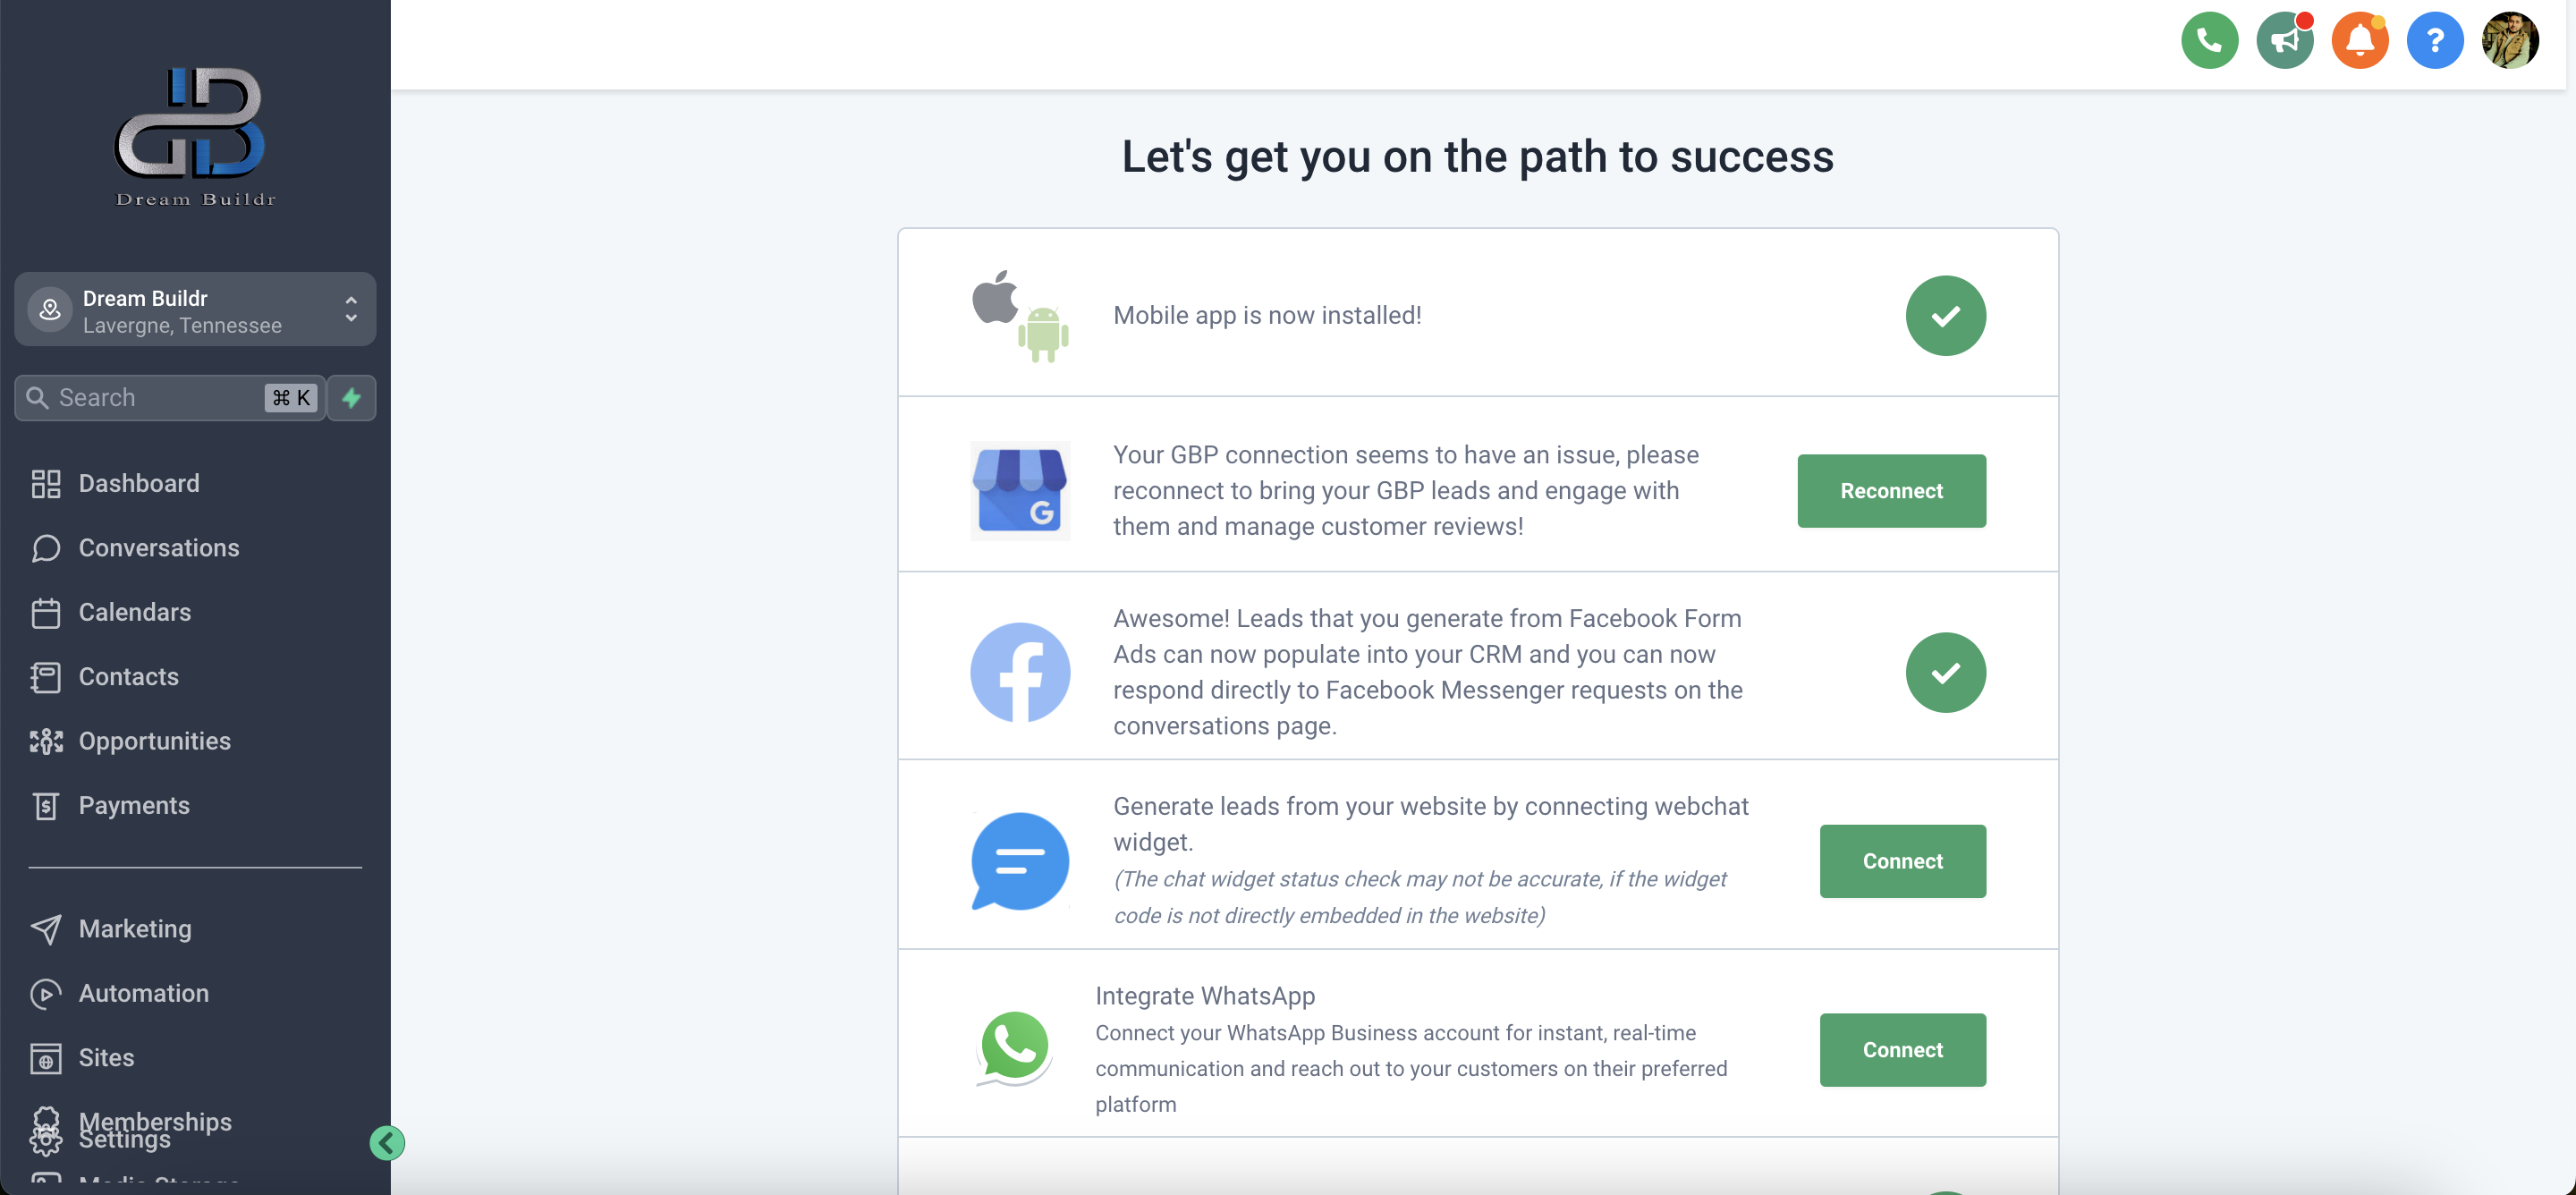Click the WhatsApp logo icon

pyautogui.click(x=1015, y=1048)
